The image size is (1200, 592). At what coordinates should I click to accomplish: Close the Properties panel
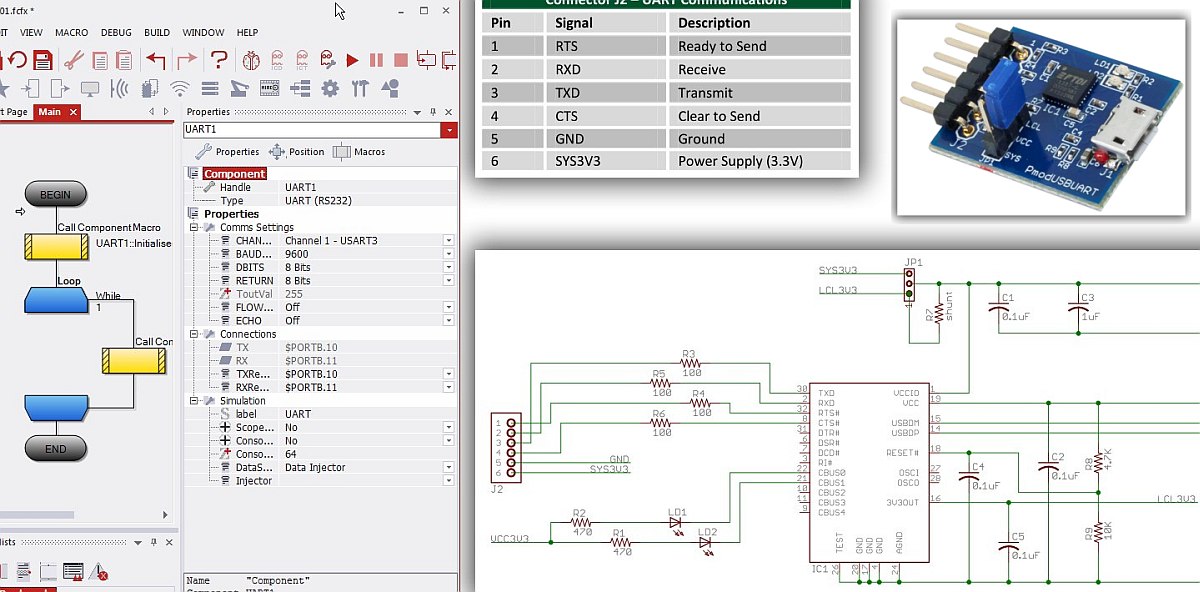point(448,112)
